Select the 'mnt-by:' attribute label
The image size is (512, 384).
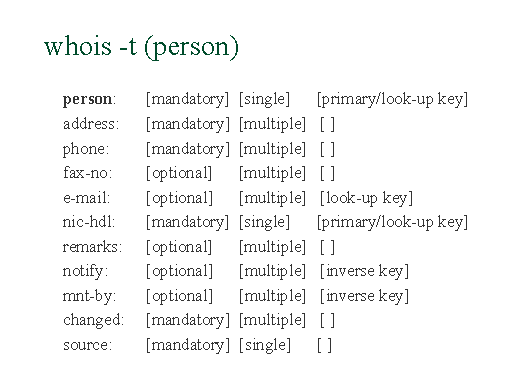(89, 296)
